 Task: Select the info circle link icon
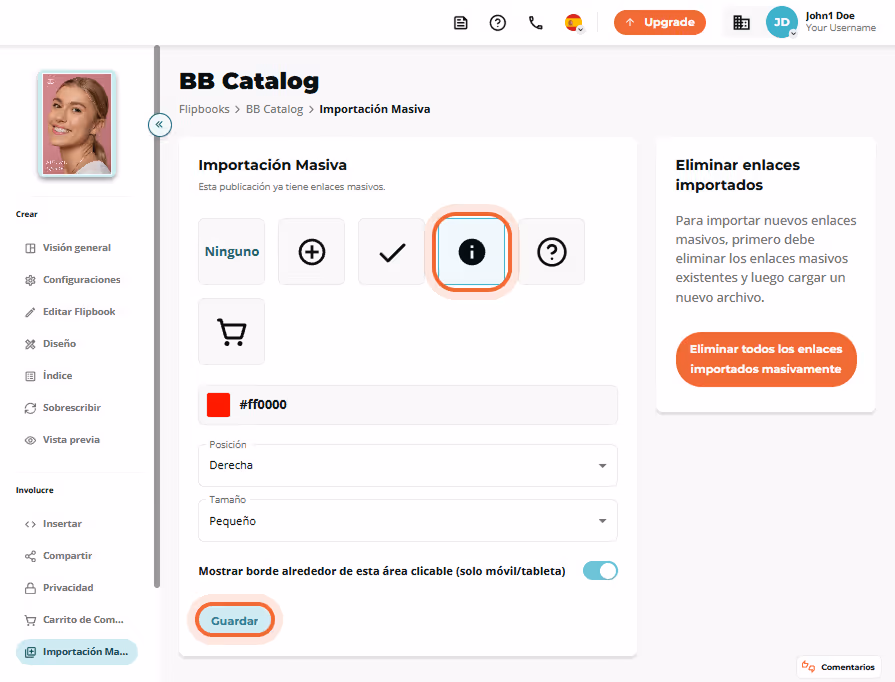click(471, 252)
